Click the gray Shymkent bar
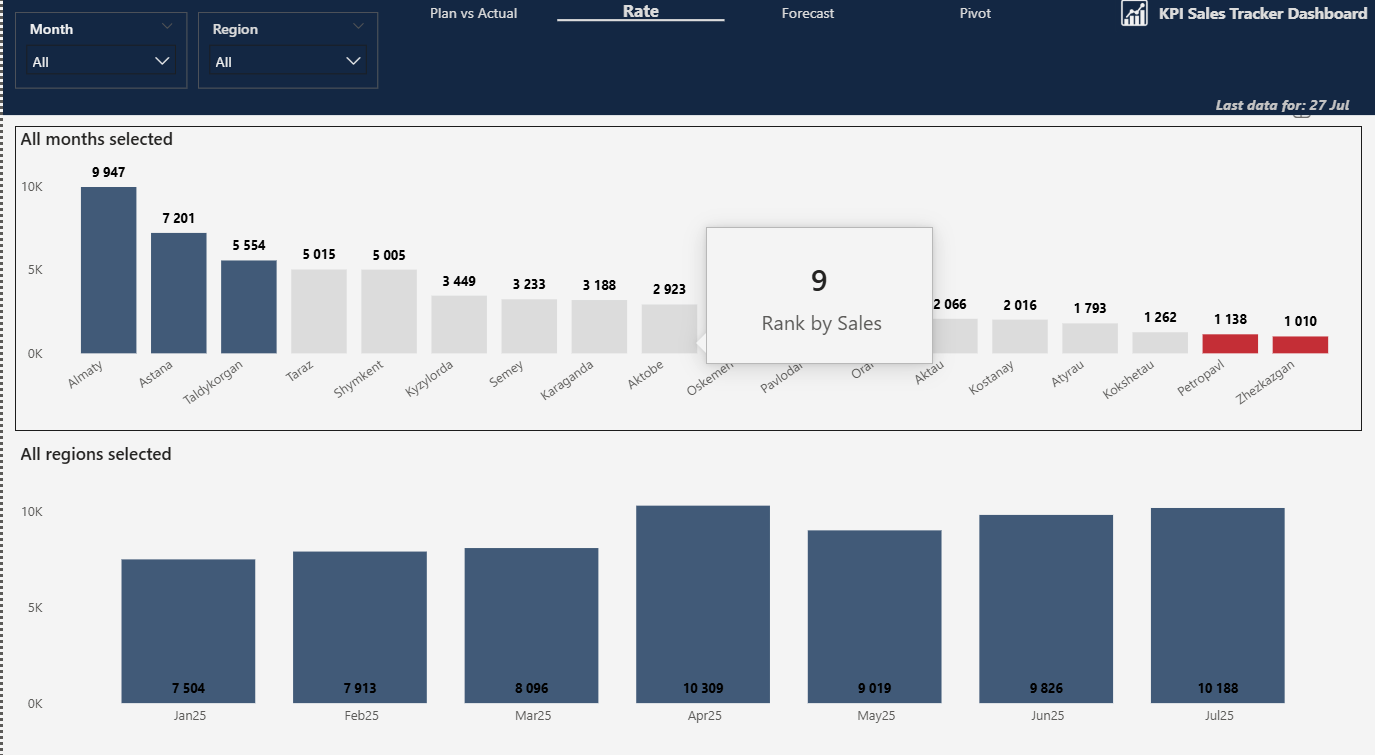This screenshot has height=755, width=1375. pos(388,311)
